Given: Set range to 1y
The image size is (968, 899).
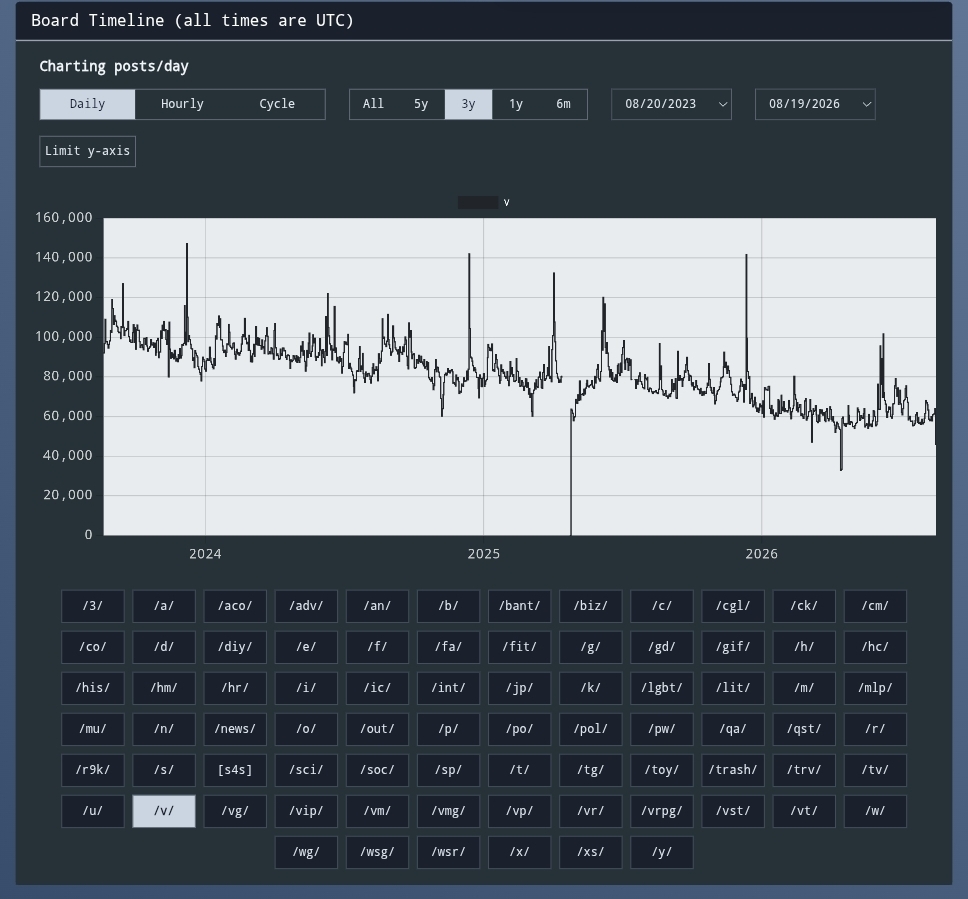Looking at the screenshot, I should pos(516,104).
